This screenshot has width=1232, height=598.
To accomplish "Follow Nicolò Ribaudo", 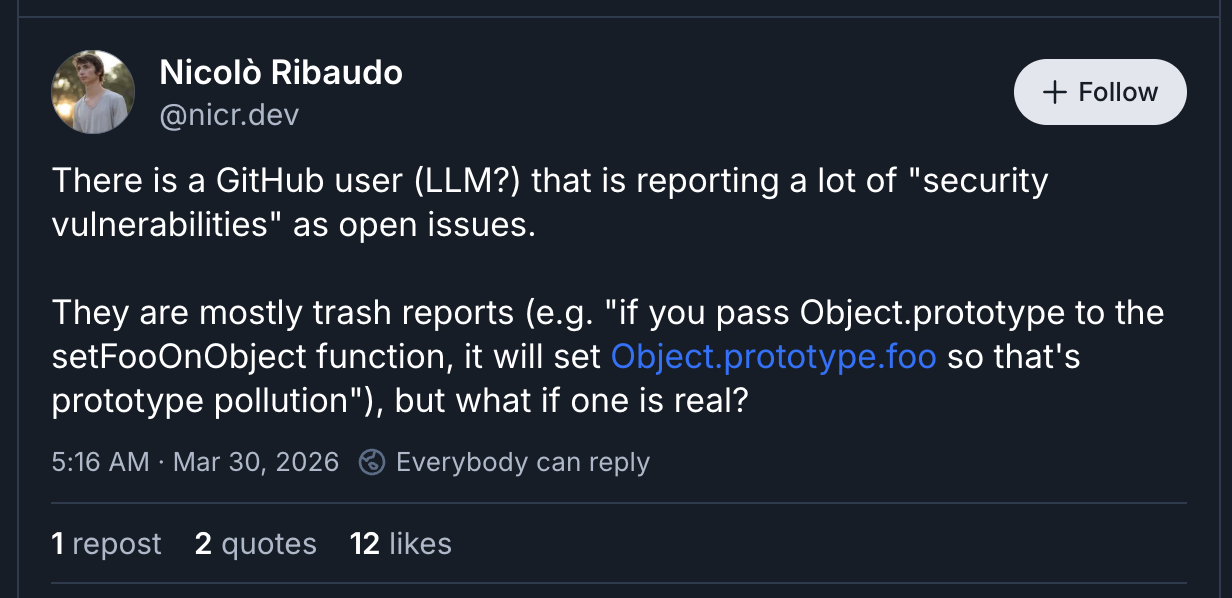I will point(1100,92).
